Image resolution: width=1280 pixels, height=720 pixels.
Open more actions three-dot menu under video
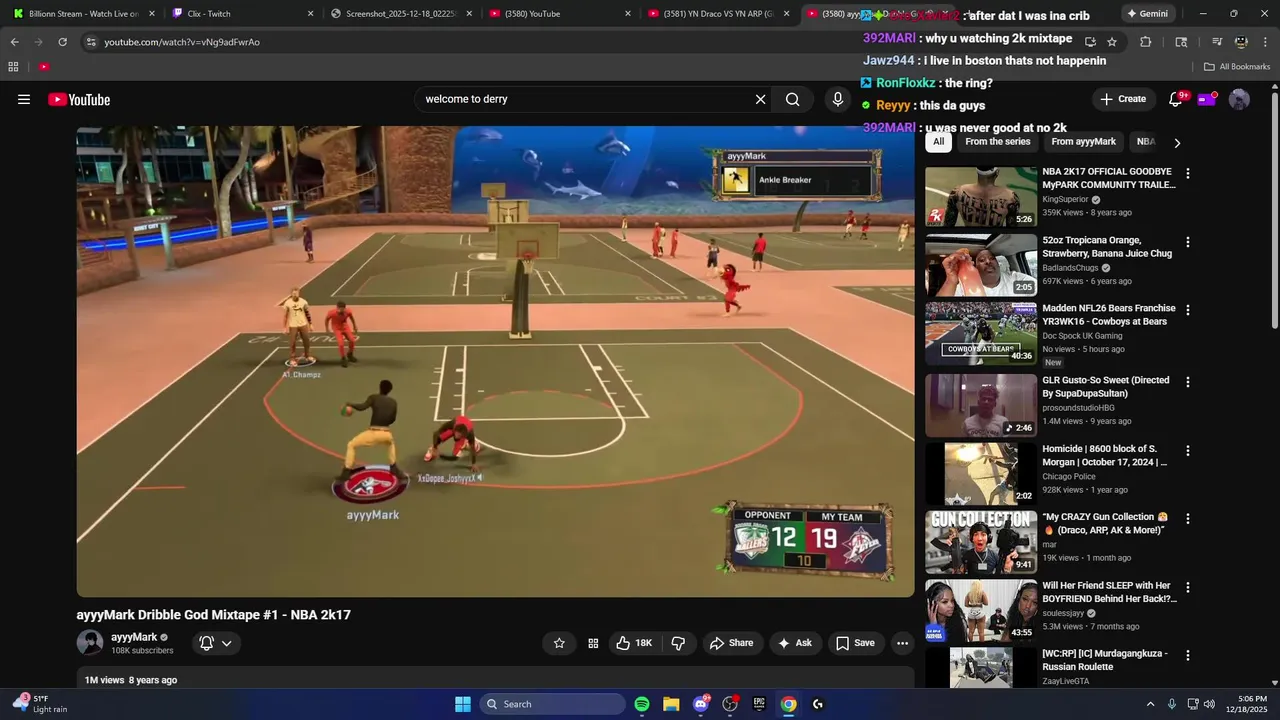point(902,643)
